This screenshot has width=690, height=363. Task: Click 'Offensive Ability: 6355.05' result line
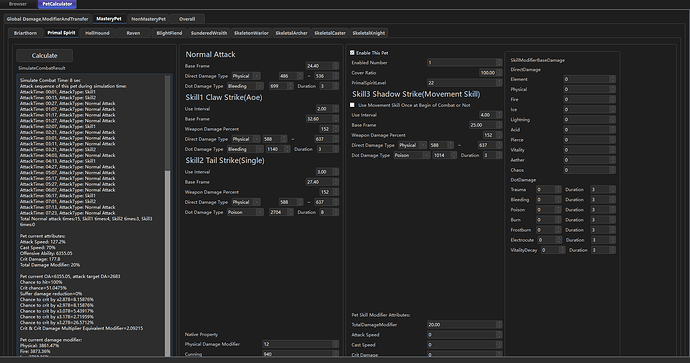click(46, 253)
